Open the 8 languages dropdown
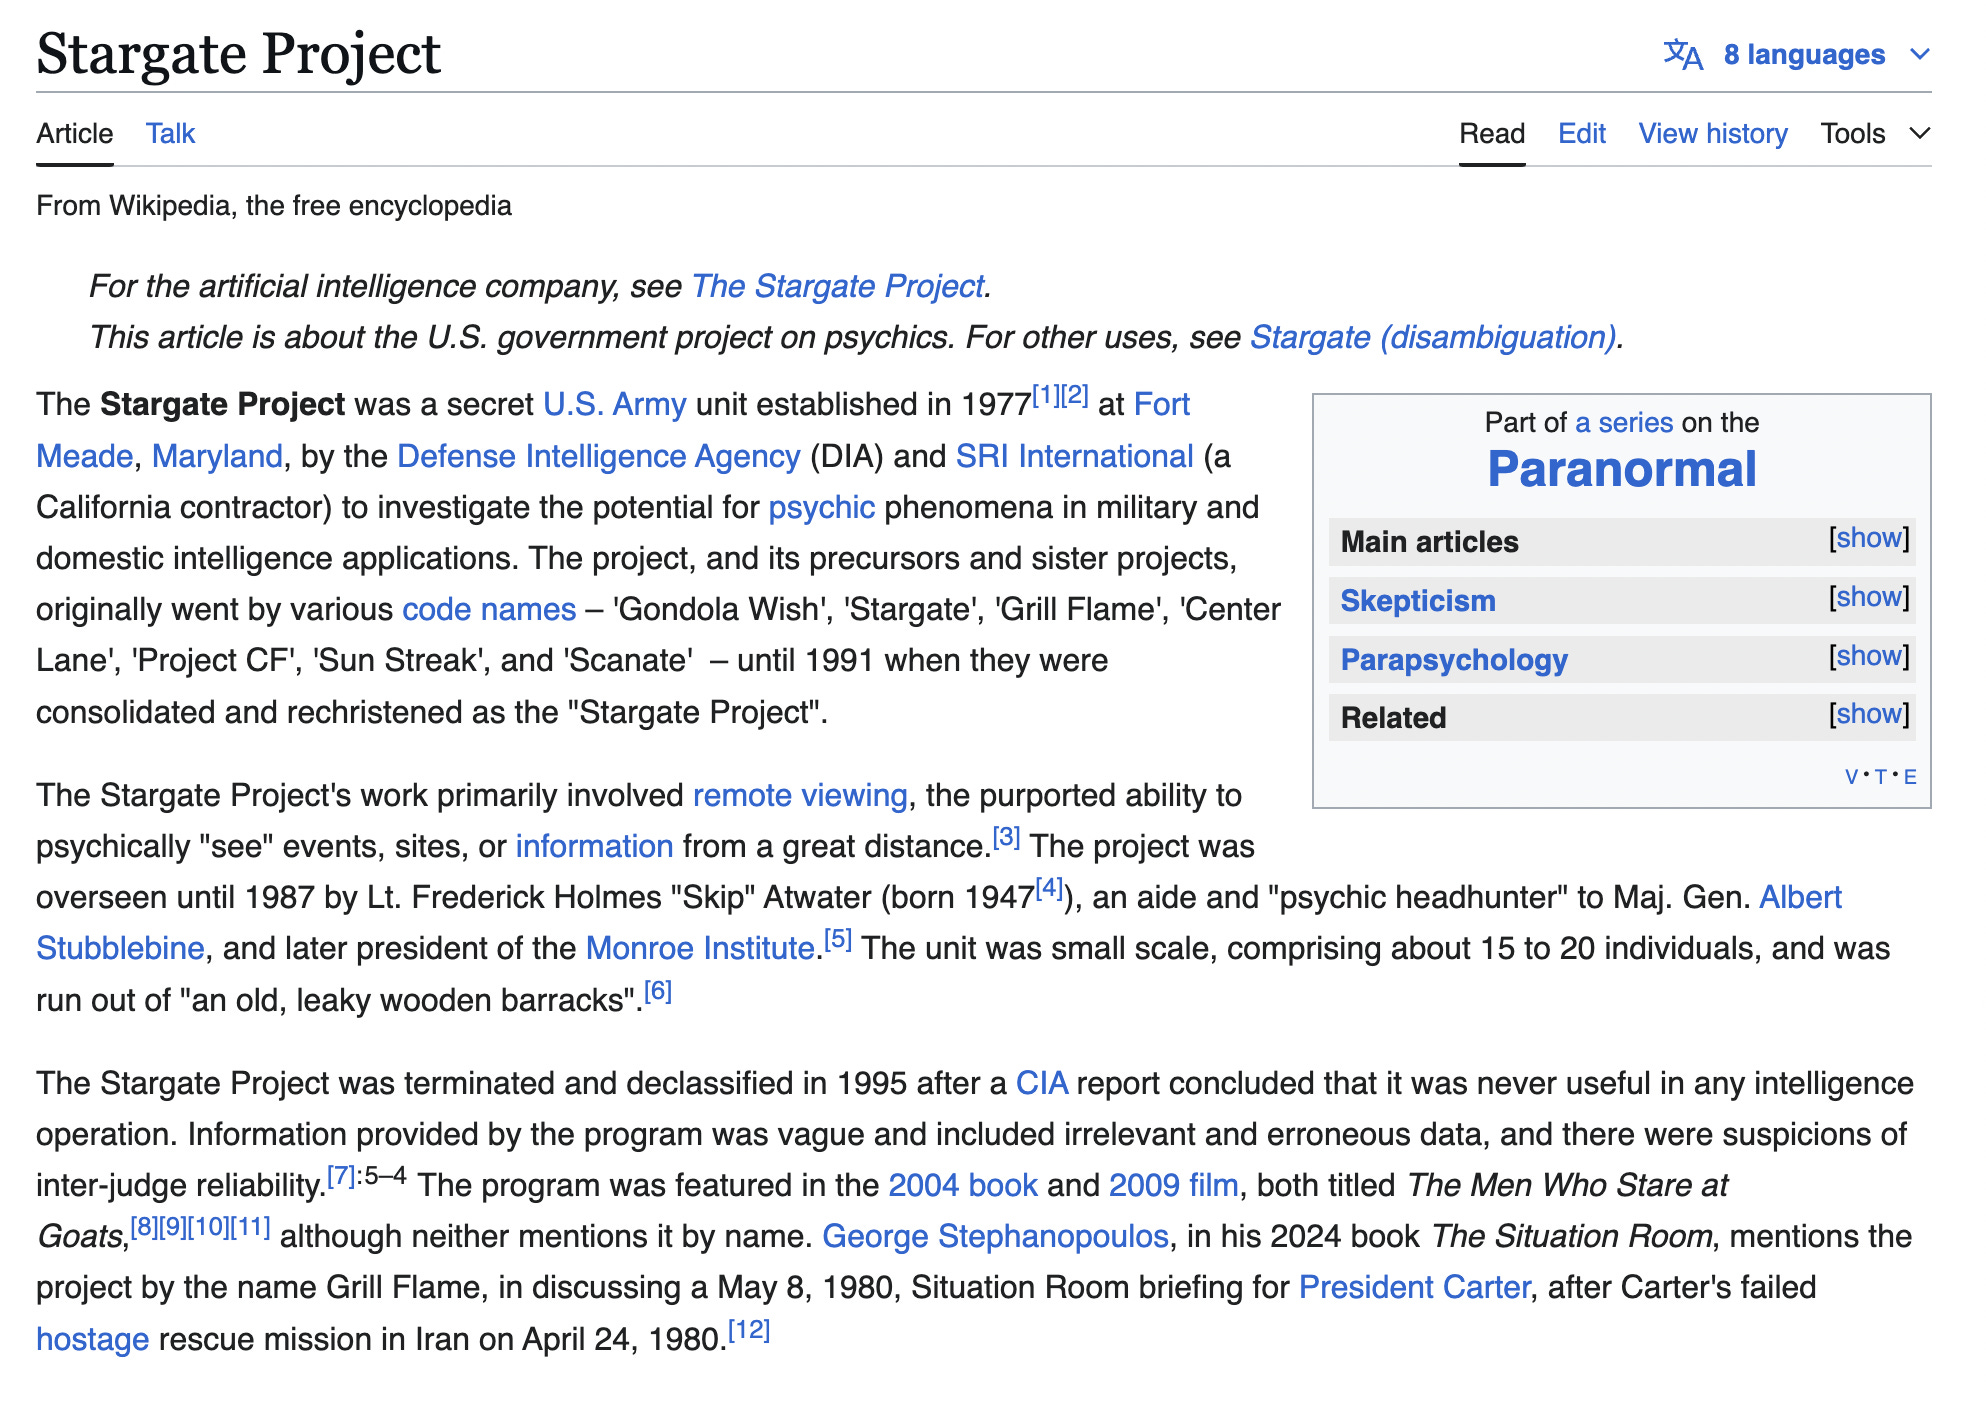The image size is (1986, 1406). tap(1804, 55)
